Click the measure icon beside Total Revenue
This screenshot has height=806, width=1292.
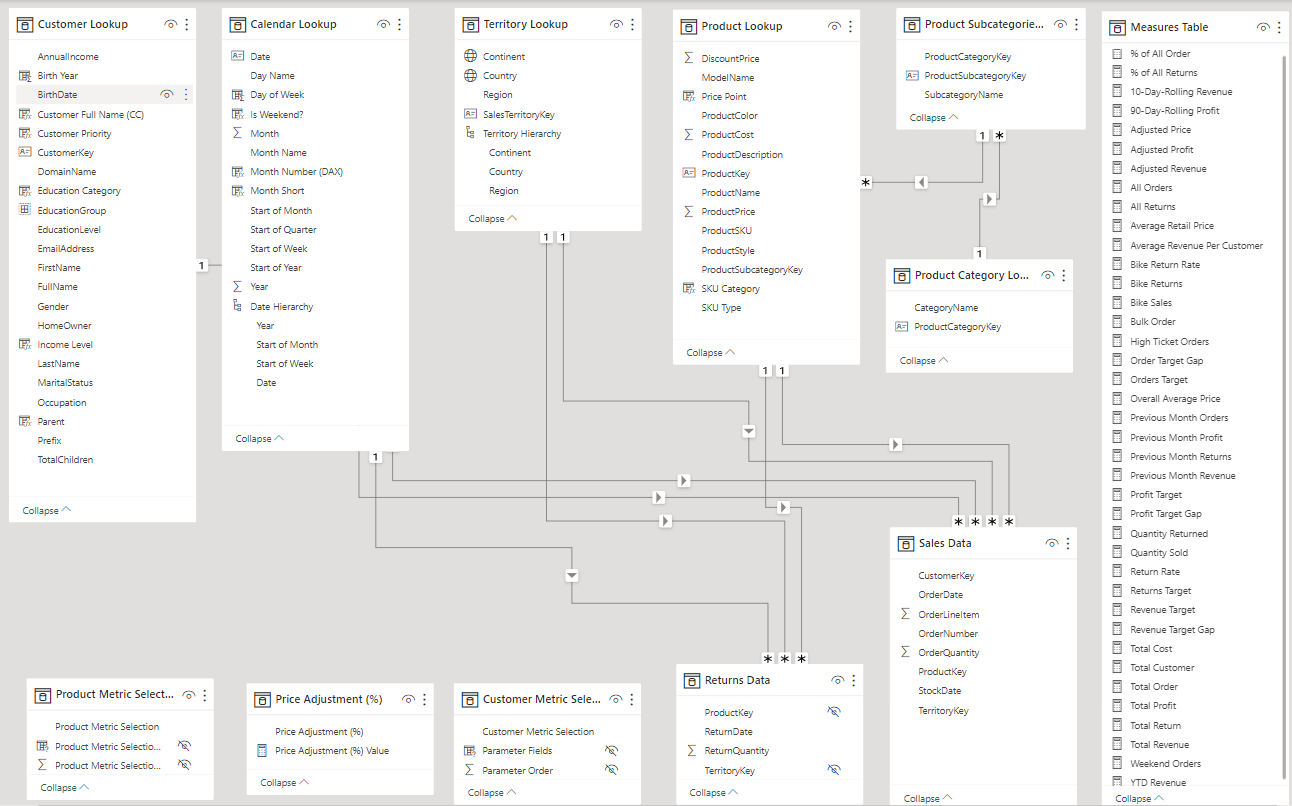coord(1117,745)
